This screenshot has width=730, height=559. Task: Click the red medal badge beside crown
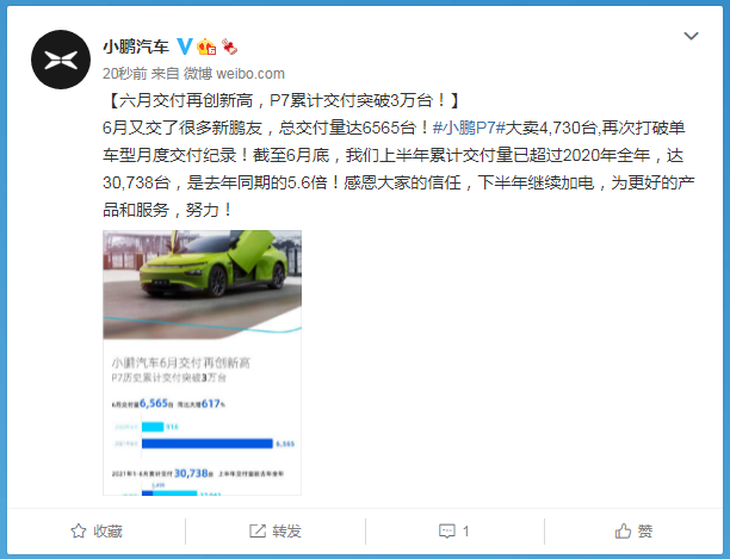tap(229, 47)
